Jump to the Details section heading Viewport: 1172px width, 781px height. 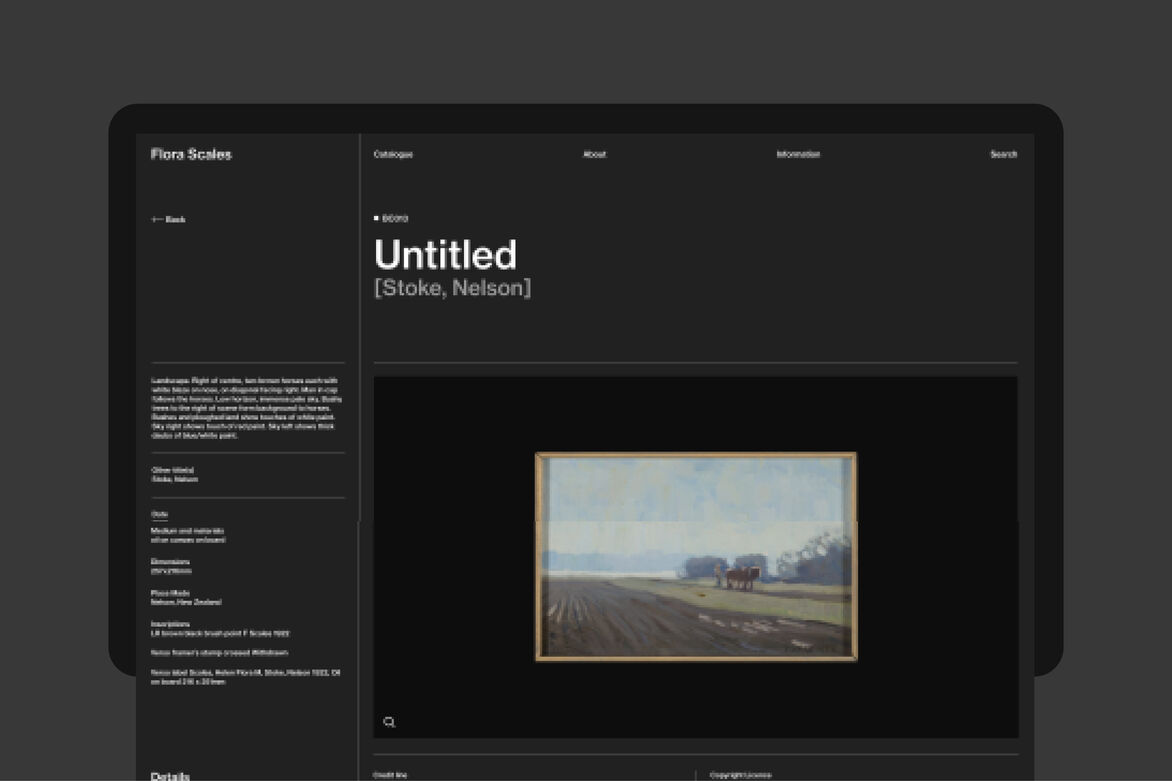[170, 776]
